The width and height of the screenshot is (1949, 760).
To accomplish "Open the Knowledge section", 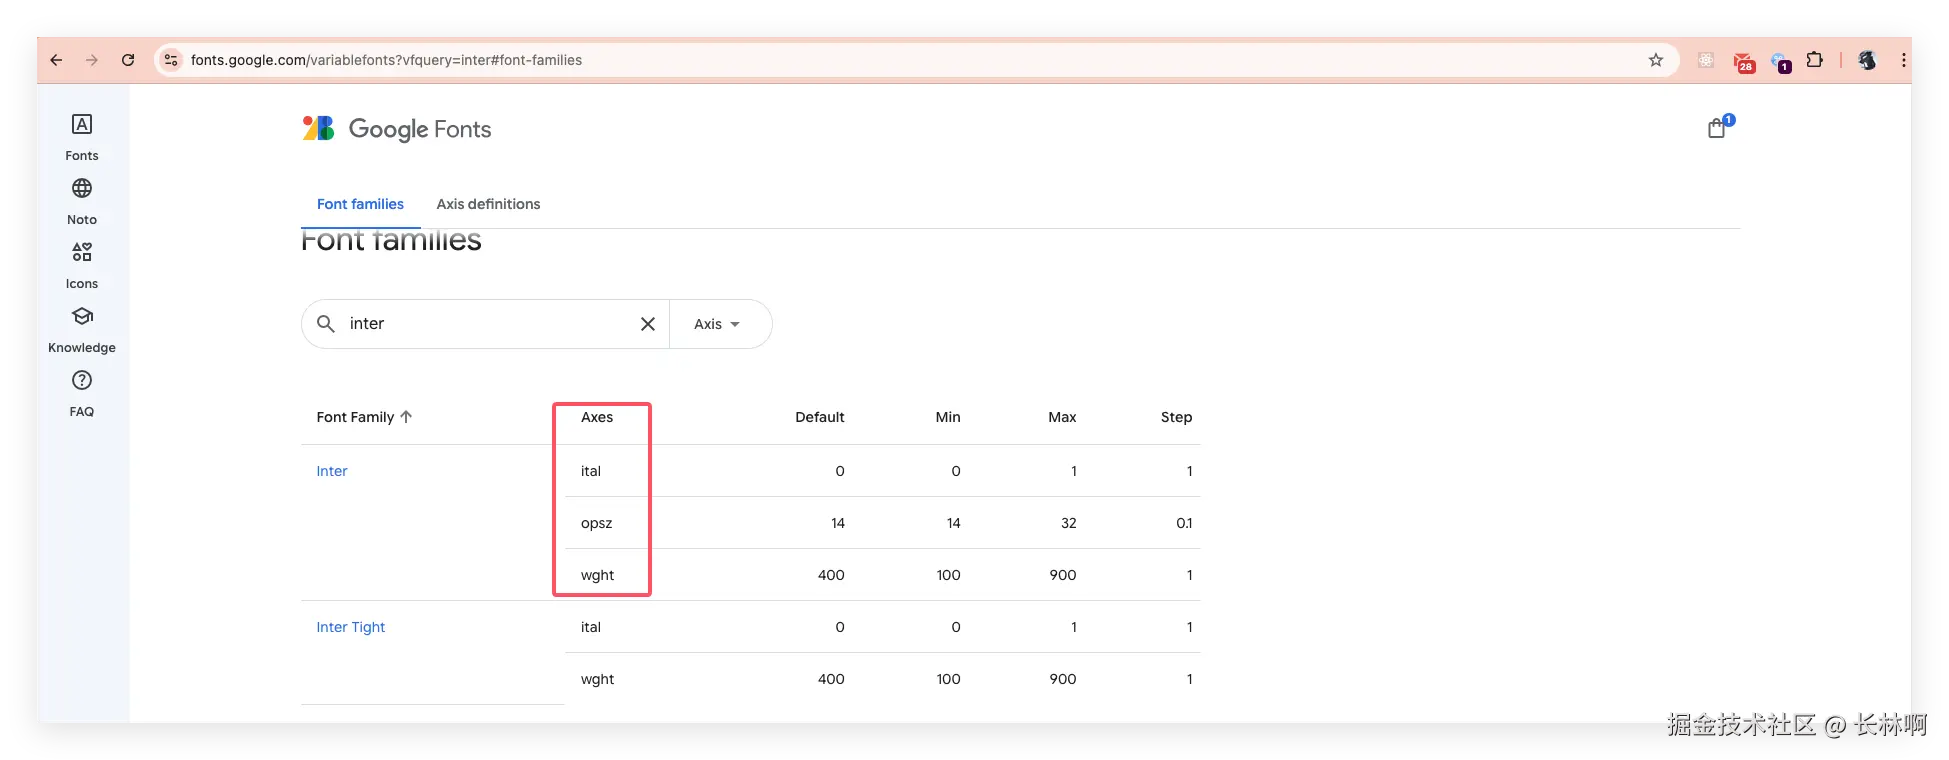I will tap(82, 329).
